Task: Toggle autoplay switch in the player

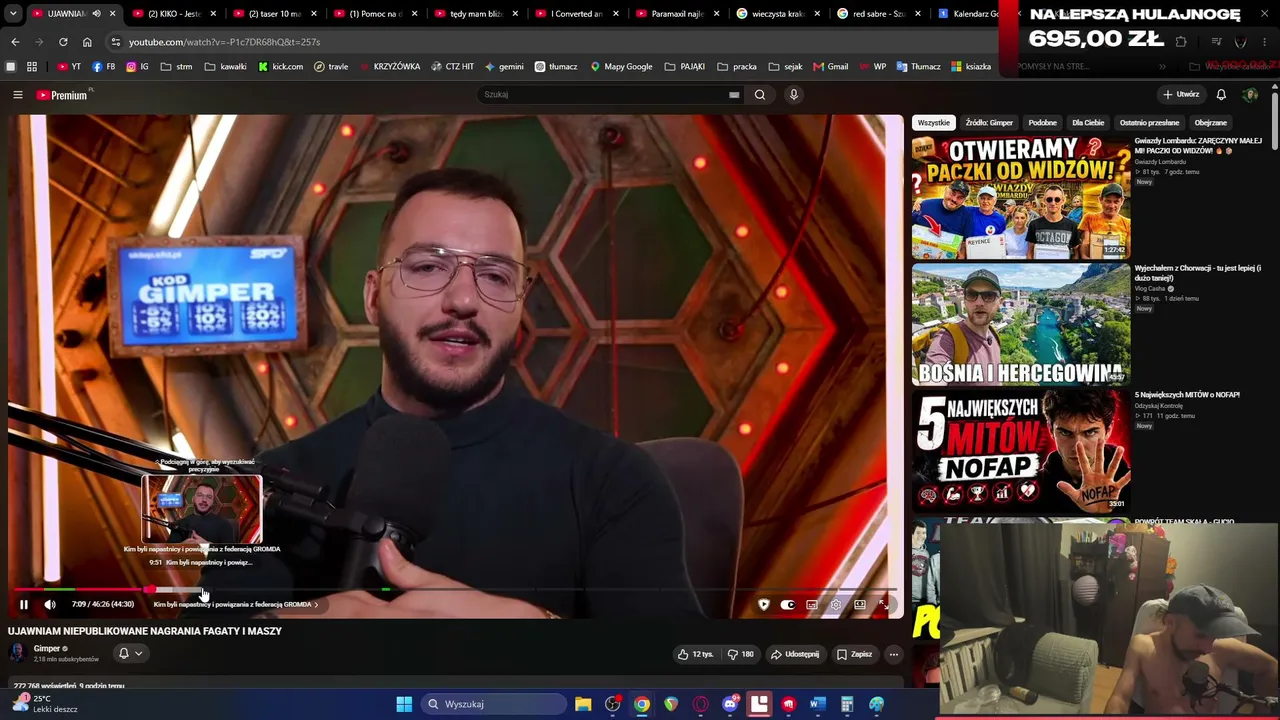Action: pyautogui.click(x=788, y=604)
